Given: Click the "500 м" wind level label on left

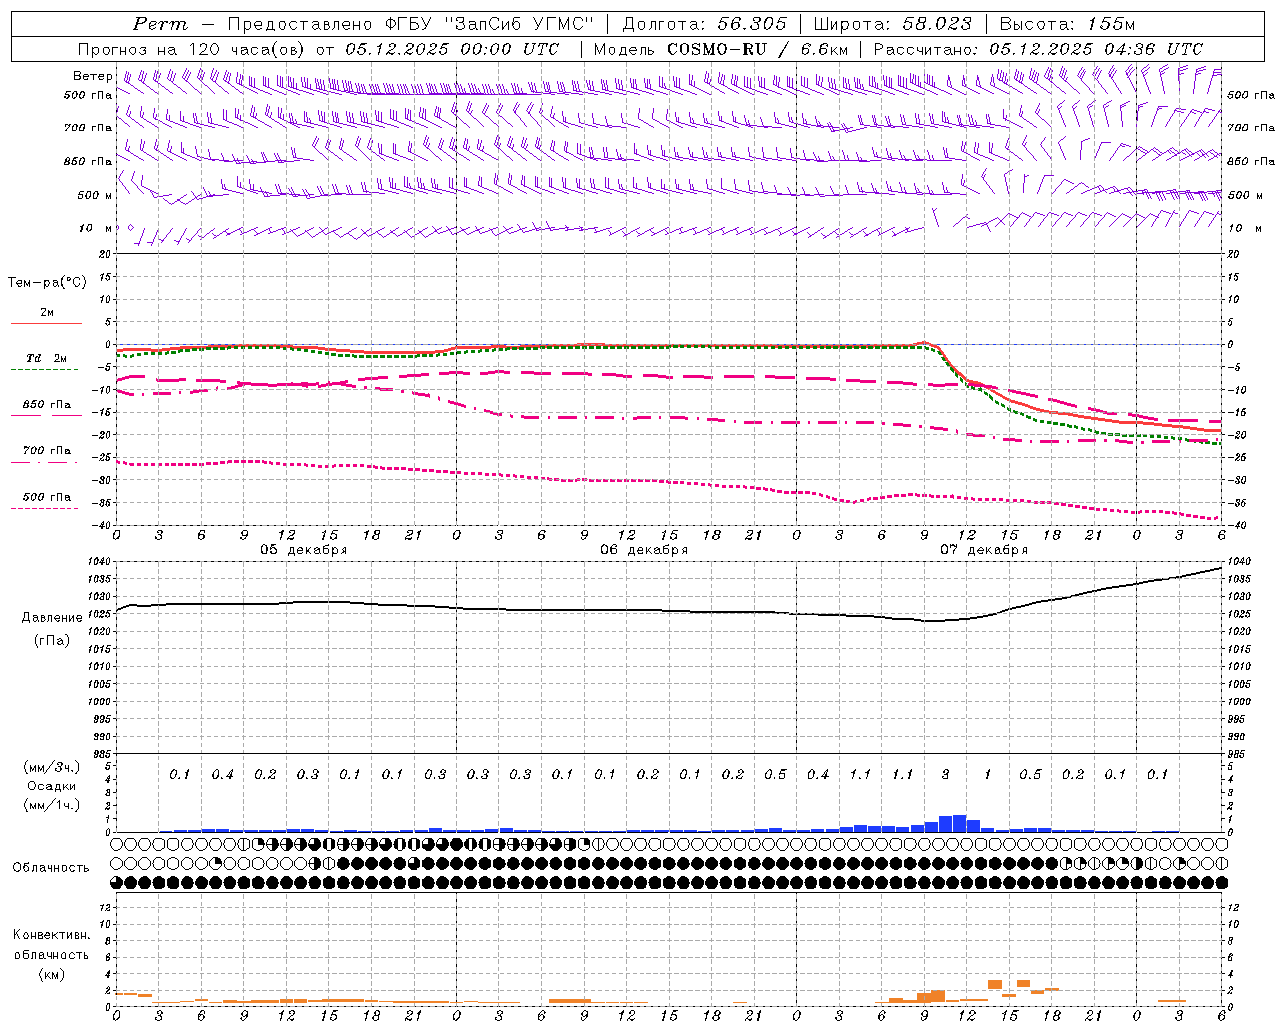Looking at the screenshot, I should pos(95,196).
